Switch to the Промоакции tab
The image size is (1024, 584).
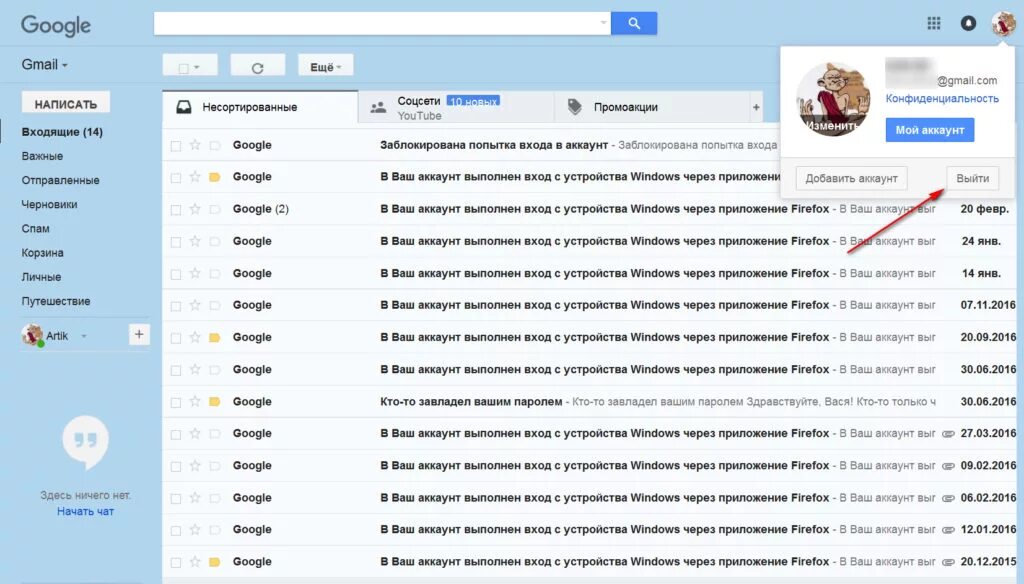point(652,108)
